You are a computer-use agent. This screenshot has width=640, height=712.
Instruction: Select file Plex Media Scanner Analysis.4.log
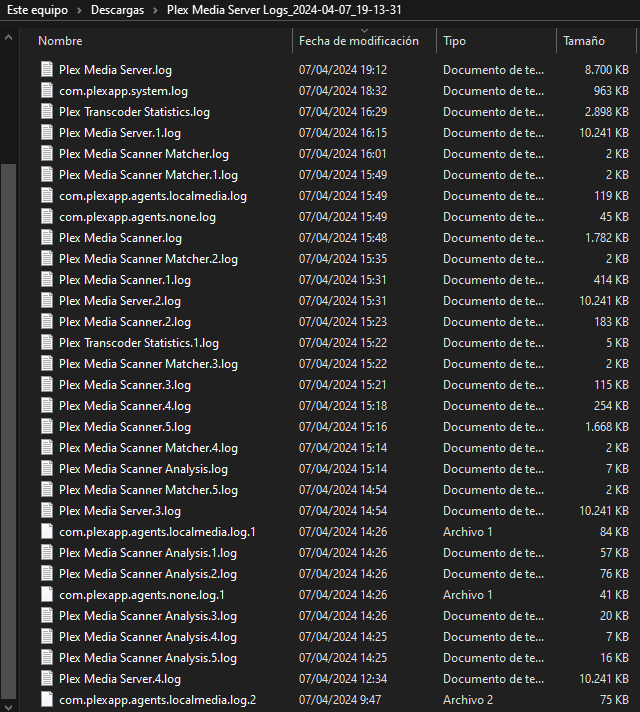(148, 637)
